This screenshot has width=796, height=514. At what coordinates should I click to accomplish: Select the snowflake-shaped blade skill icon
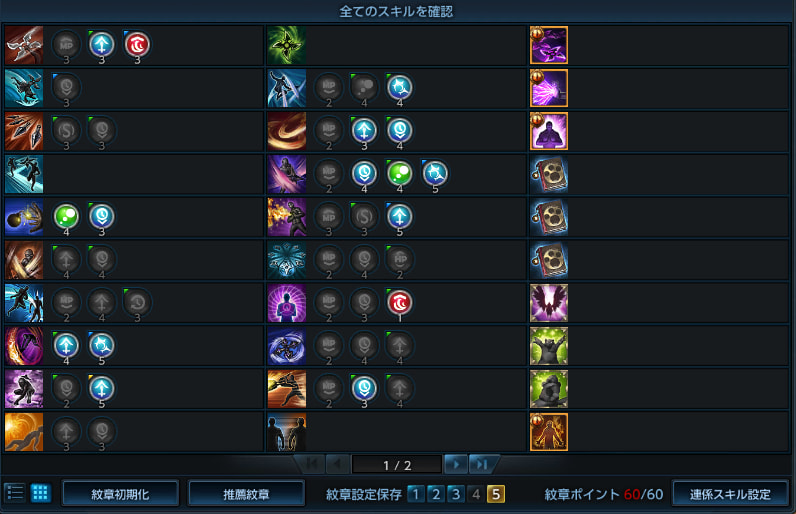[x=287, y=260]
